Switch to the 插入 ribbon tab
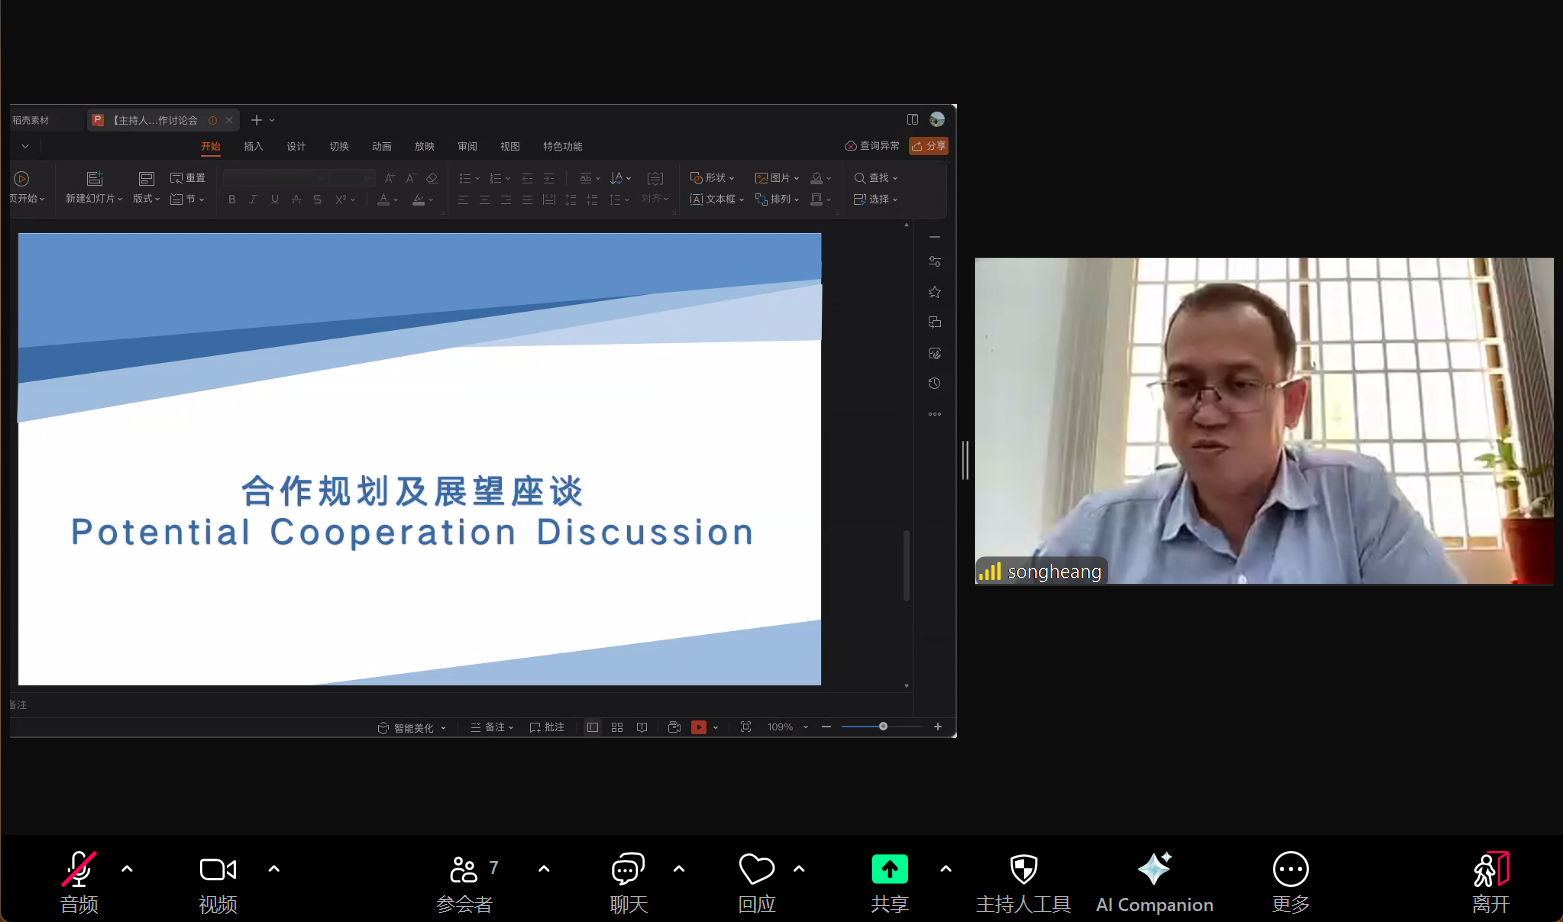Screen dimensions: 1563x922 [x=253, y=147]
